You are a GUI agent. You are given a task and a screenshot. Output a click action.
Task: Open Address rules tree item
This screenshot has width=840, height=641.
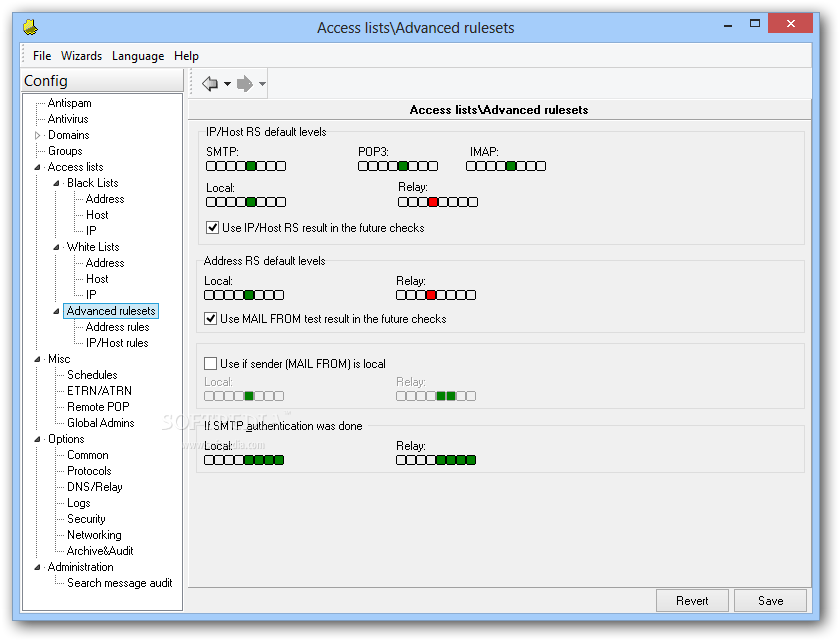click(x=117, y=327)
